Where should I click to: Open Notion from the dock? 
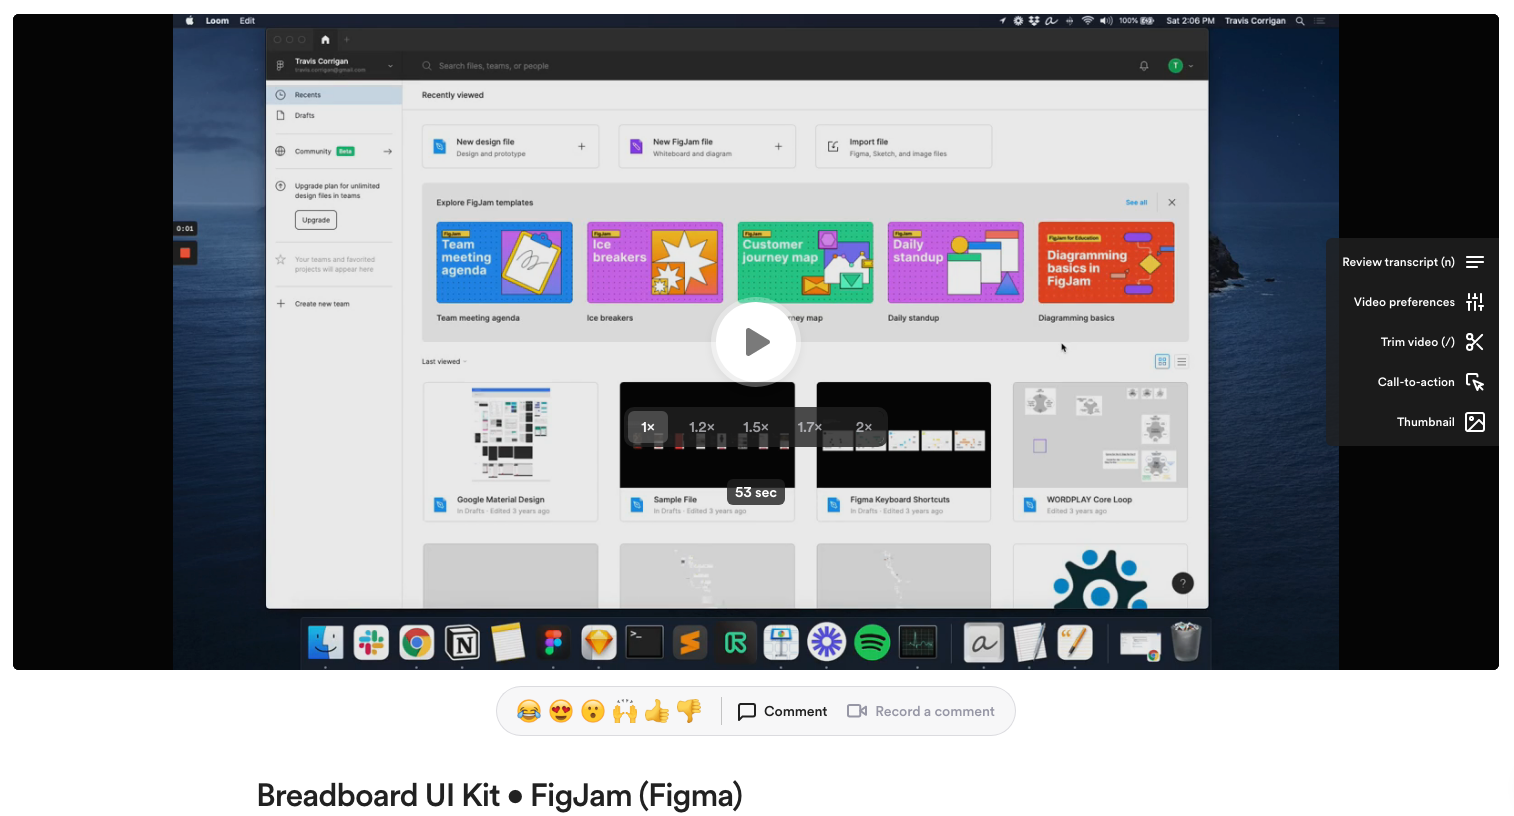(x=462, y=643)
